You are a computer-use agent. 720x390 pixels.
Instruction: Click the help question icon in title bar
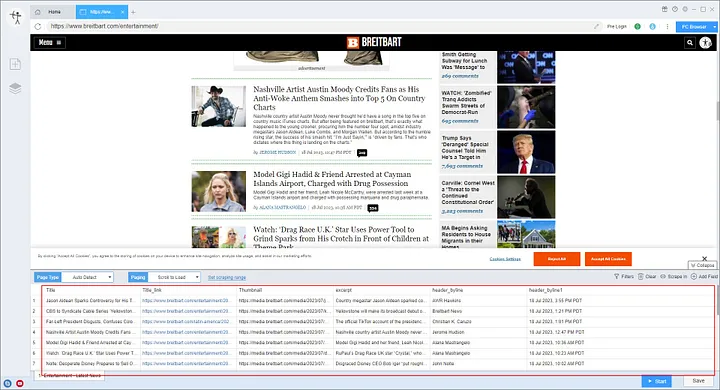tap(675, 9)
